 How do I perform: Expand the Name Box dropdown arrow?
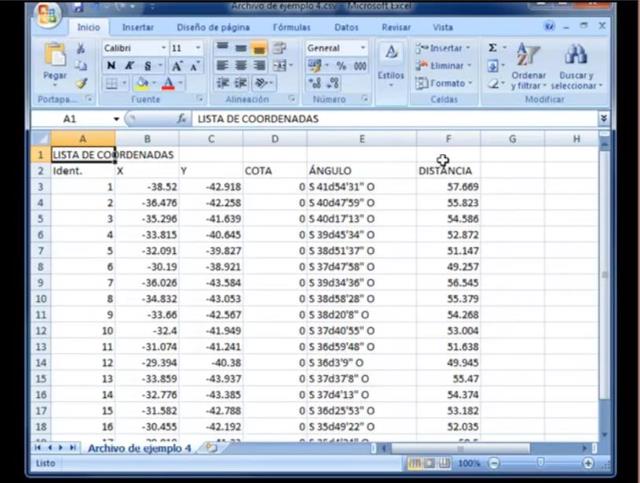point(116,119)
